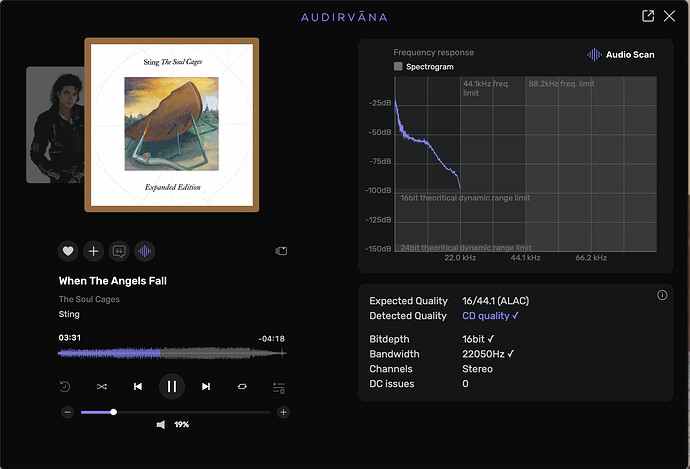The height and width of the screenshot is (469, 690).
Task: Mute audio using the speaker icon
Action: click(161, 425)
